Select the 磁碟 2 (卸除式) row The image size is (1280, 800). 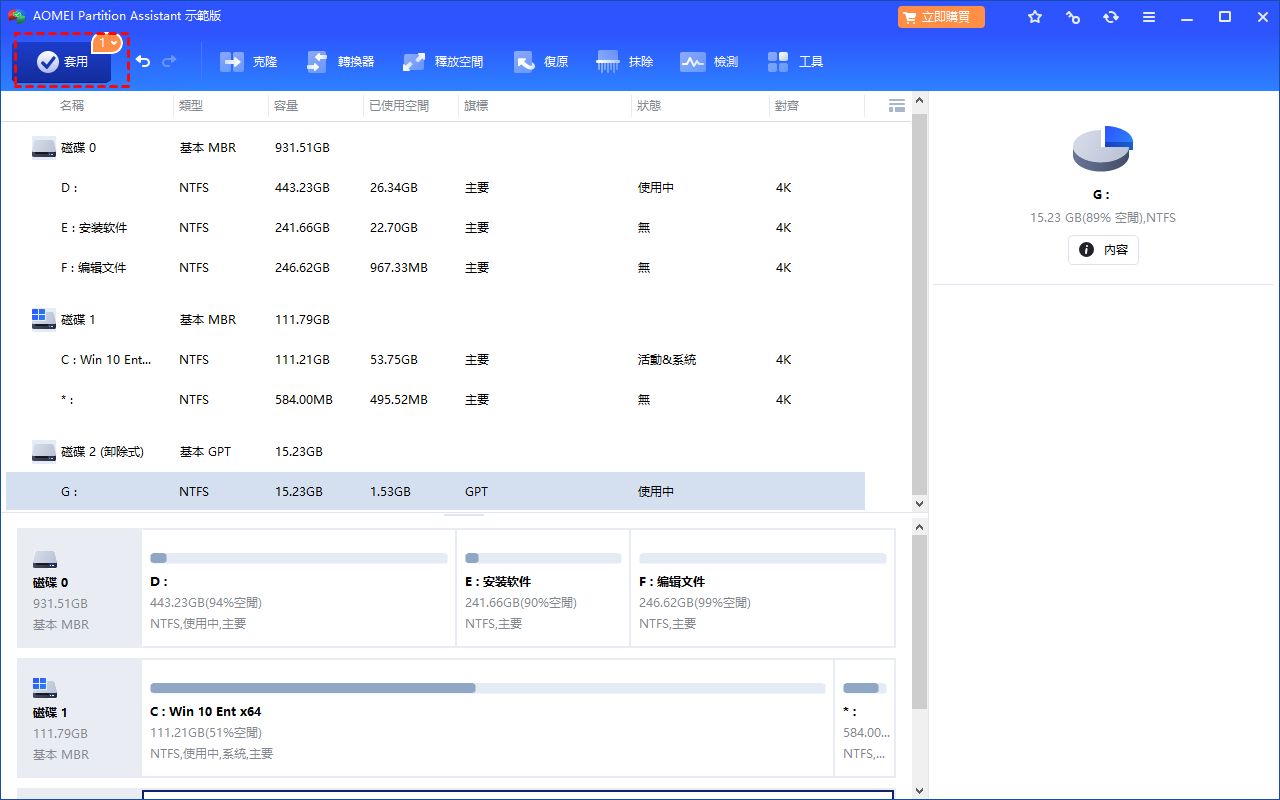point(435,452)
